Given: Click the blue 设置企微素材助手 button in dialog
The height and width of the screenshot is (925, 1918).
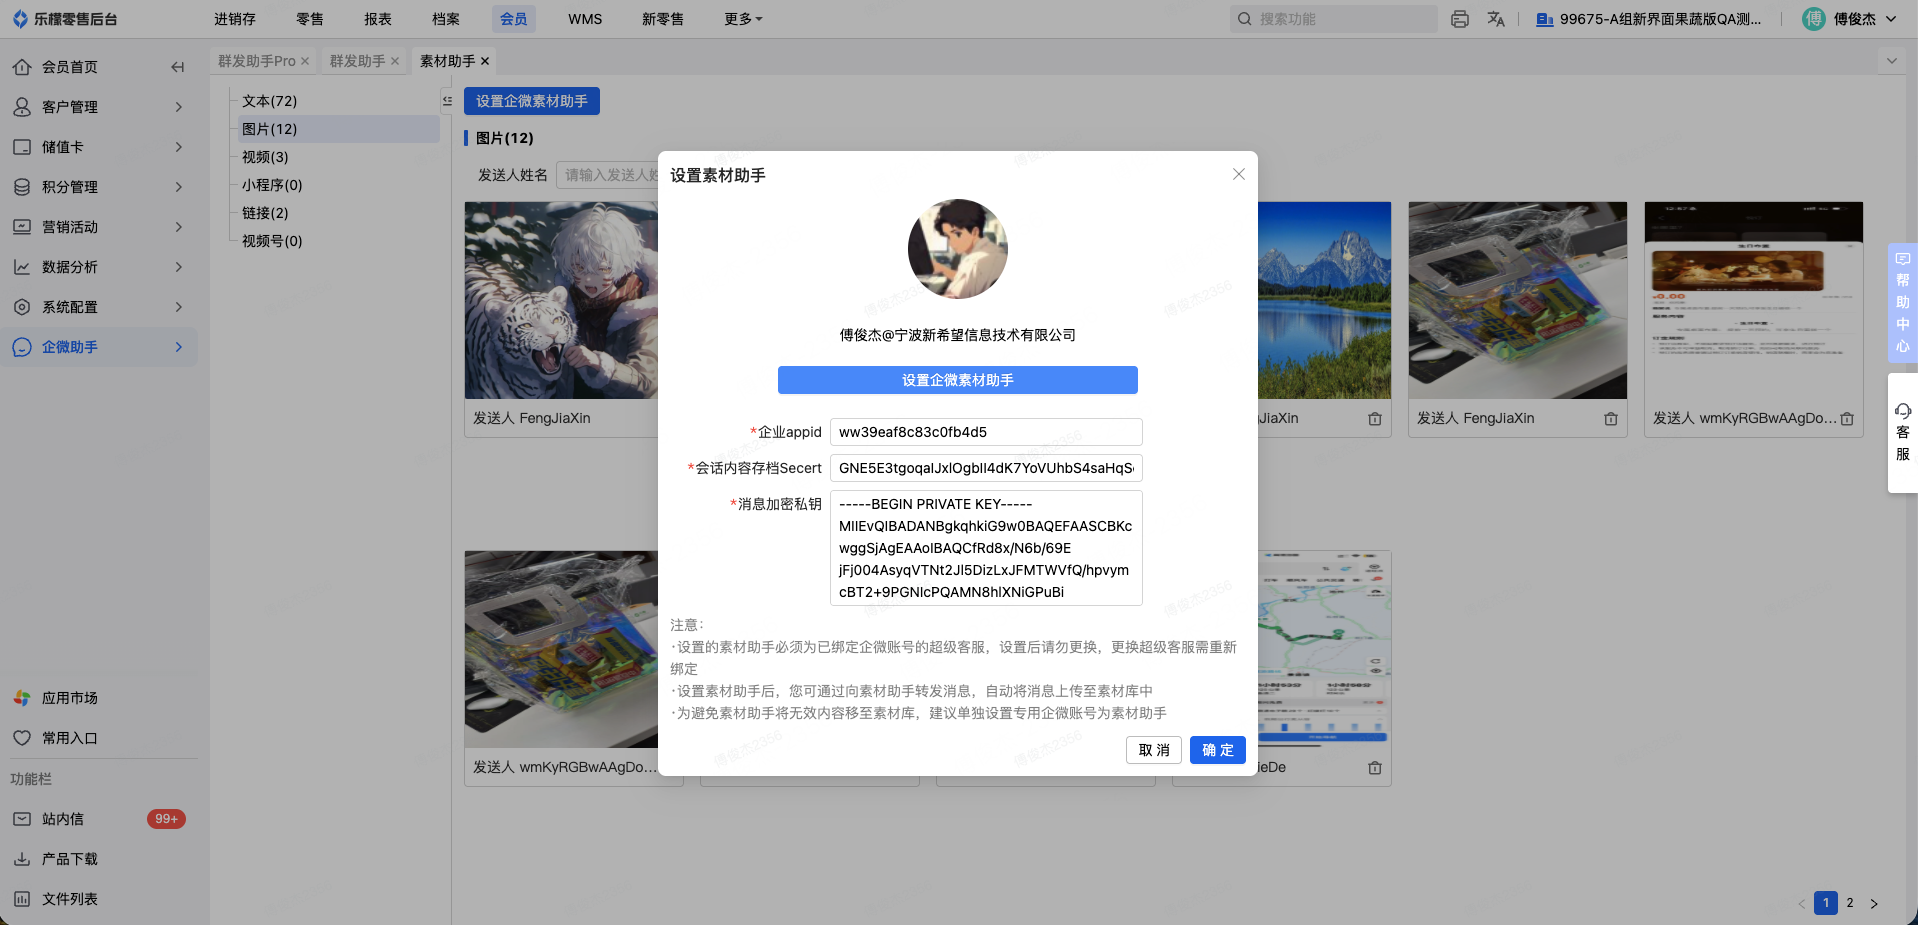Looking at the screenshot, I should click(x=958, y=380).
